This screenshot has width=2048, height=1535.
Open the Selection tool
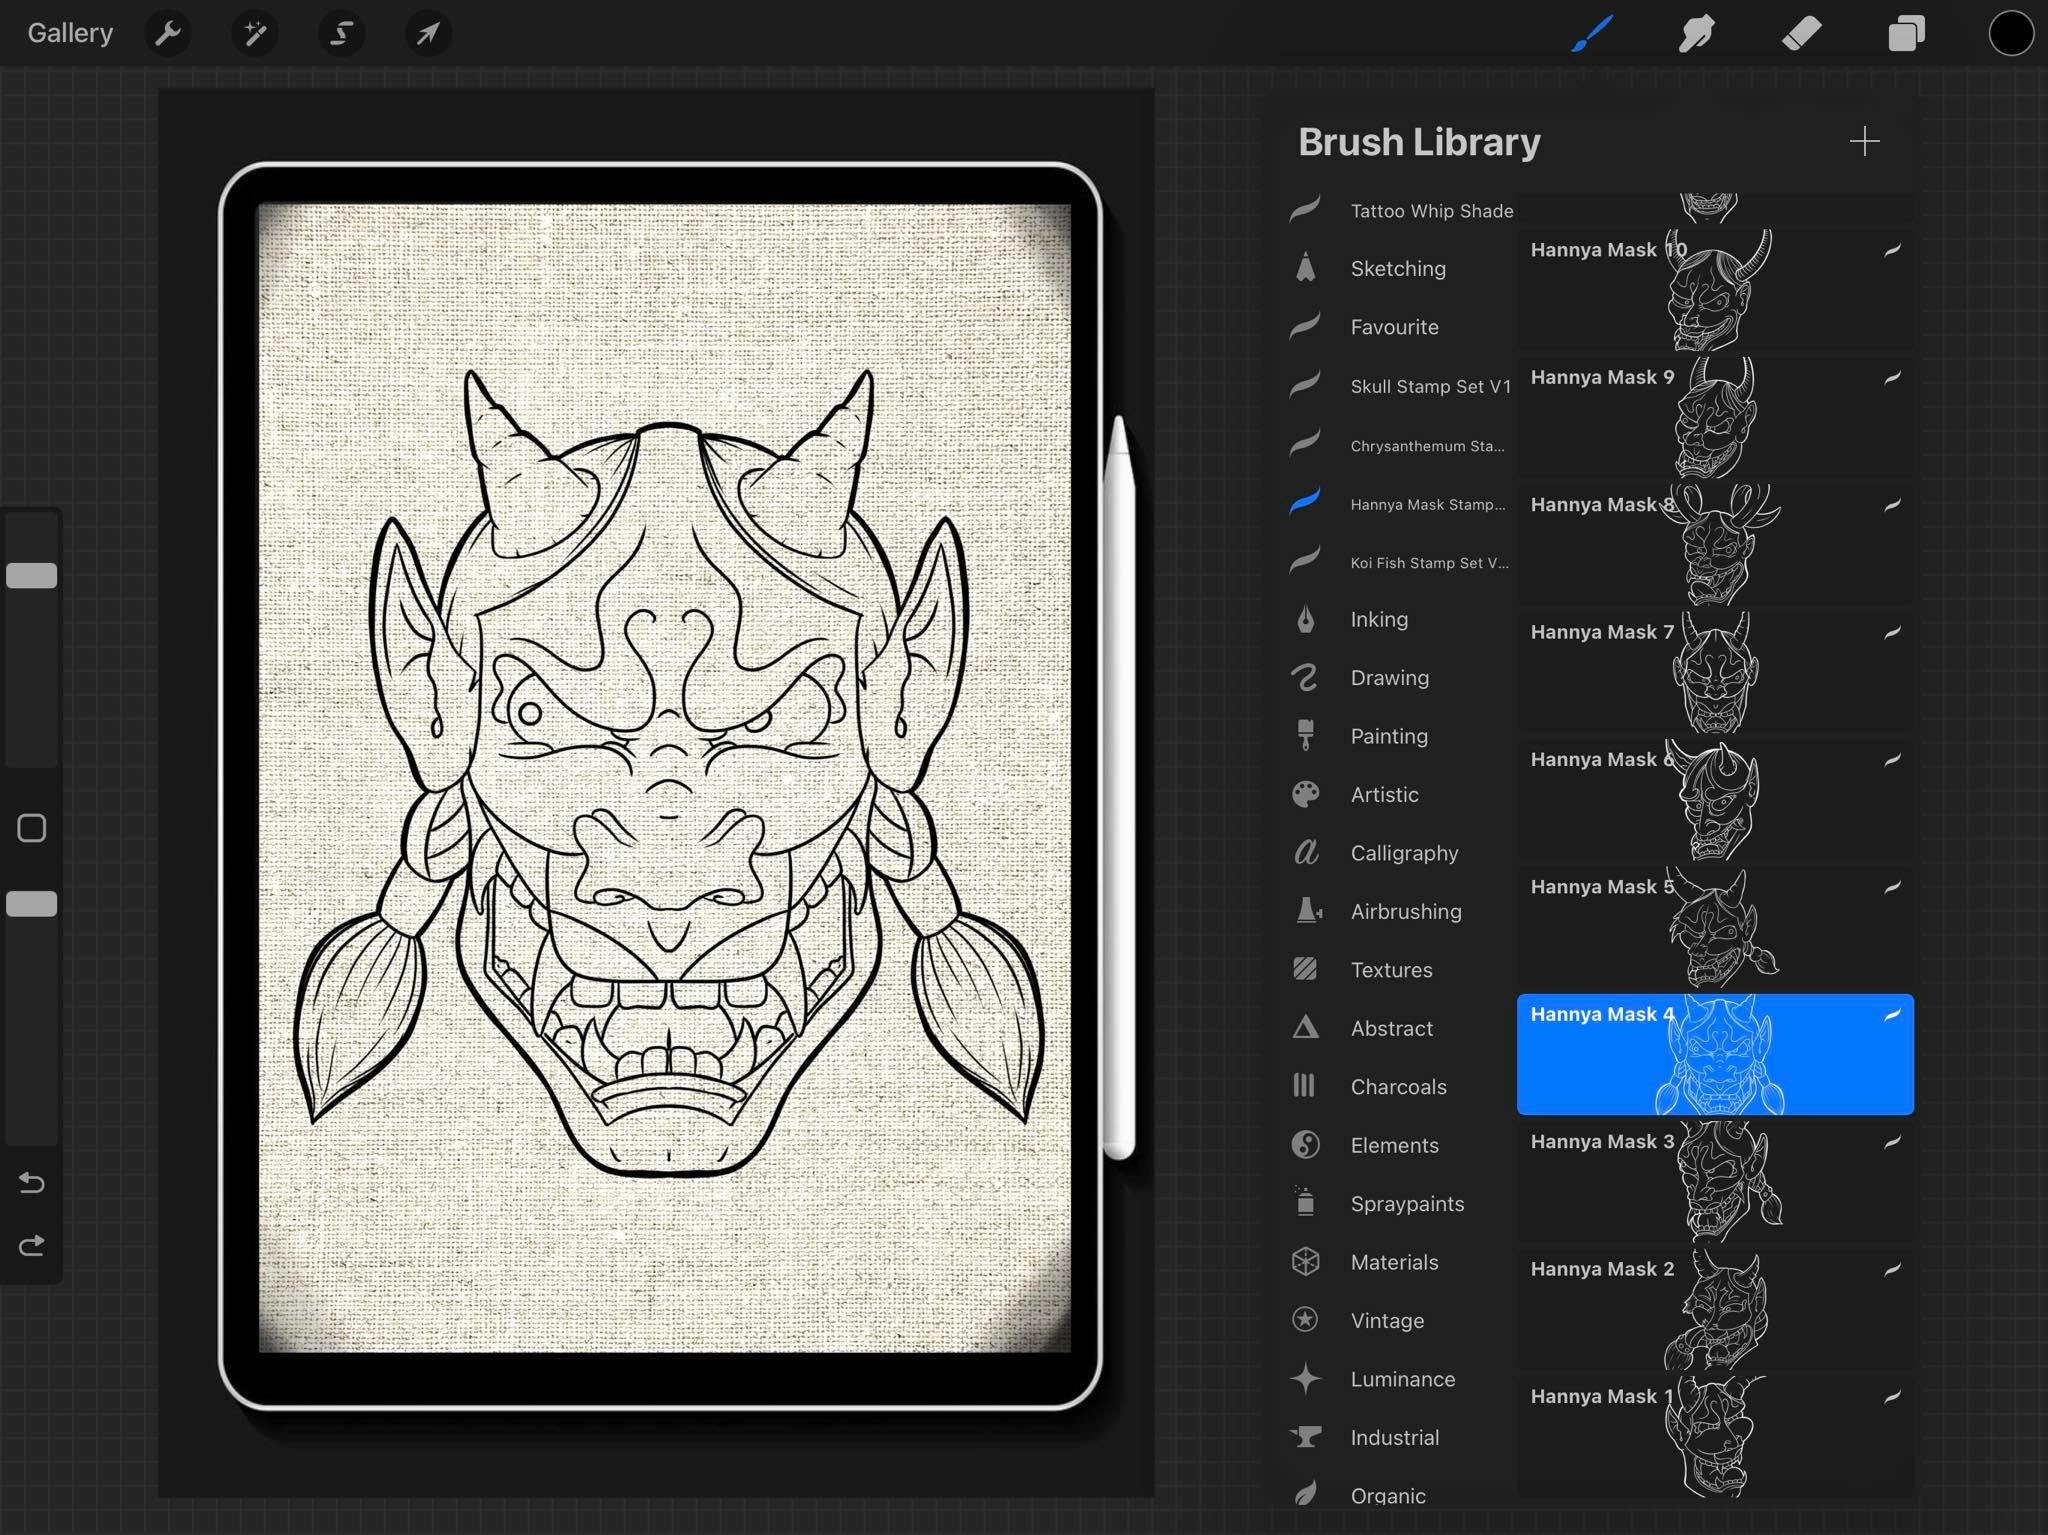tap(340, 32)
